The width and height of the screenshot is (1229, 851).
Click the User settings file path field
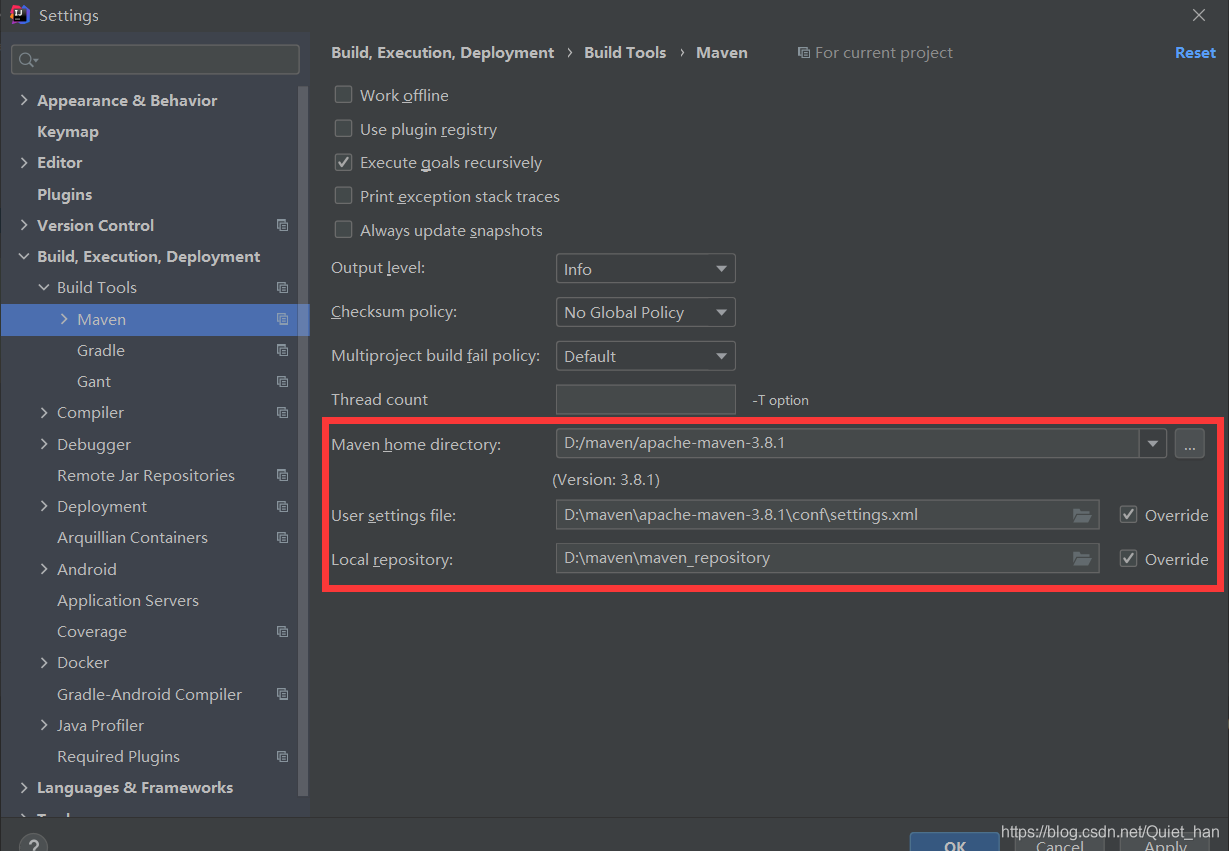pyautogui.click(x=827, y=515)
